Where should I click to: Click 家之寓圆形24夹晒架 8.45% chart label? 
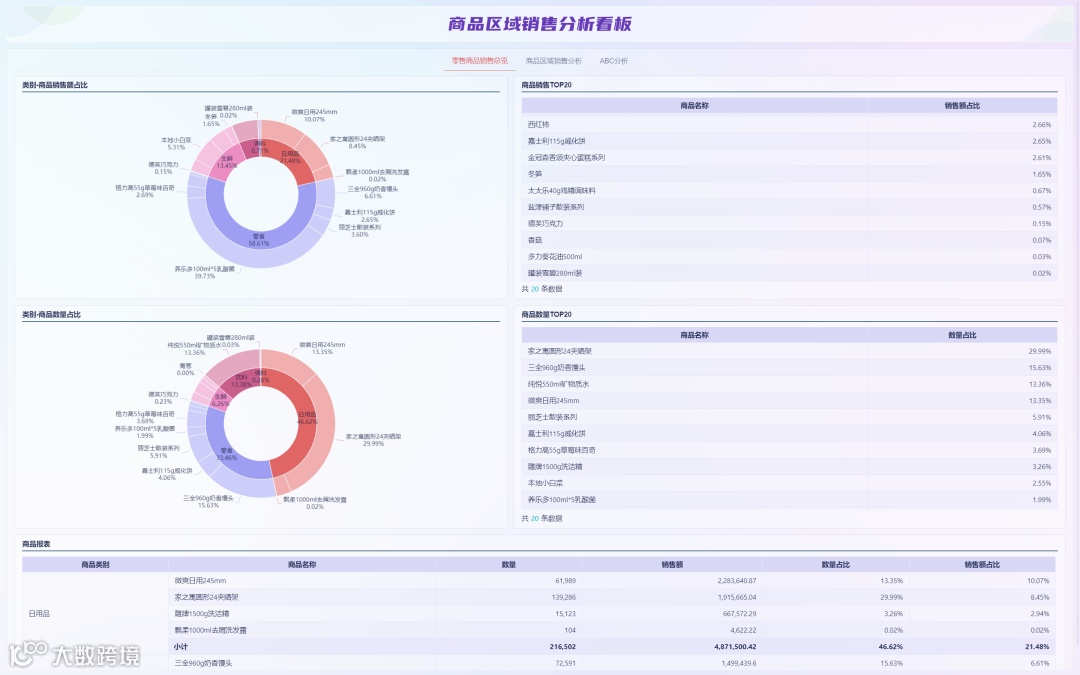click(x=357, y=142)
